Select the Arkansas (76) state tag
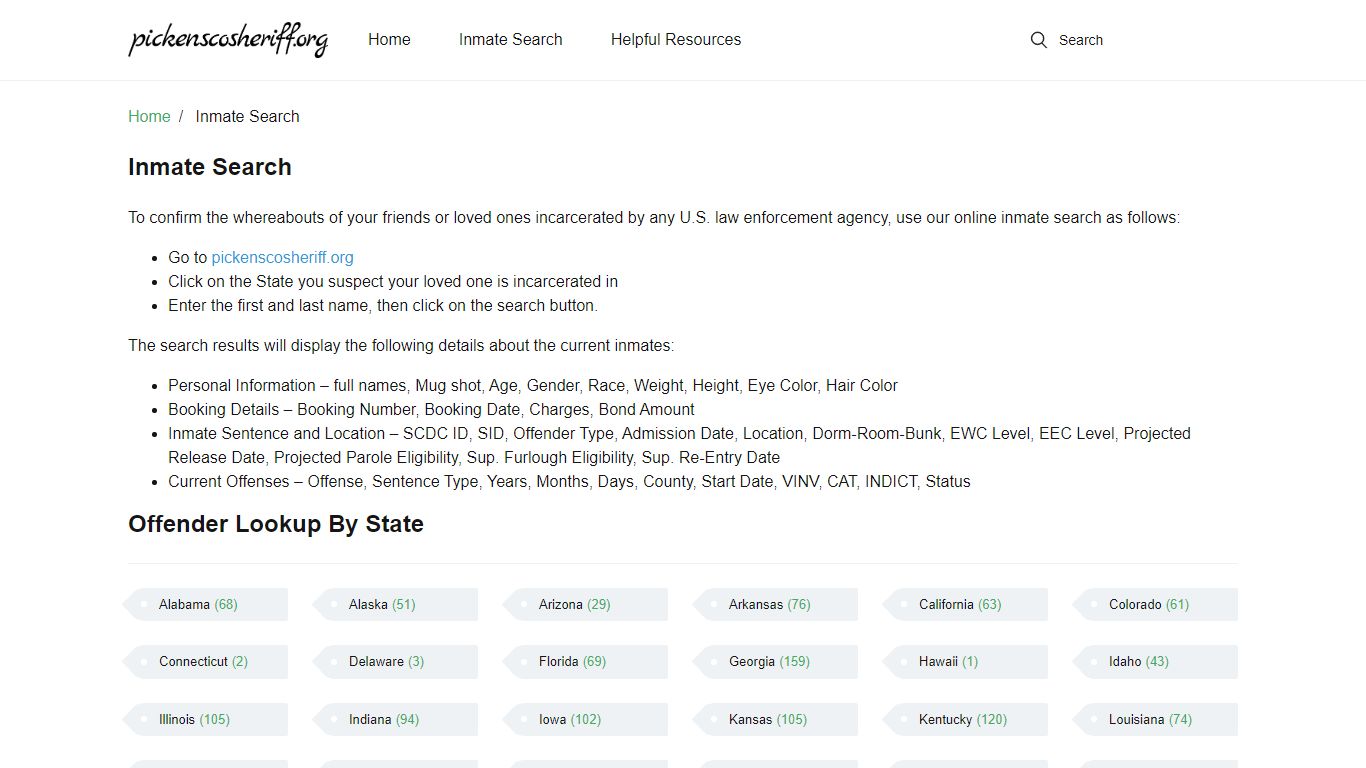This screenshot has width=1366, height=768. [x=775, y=604]
